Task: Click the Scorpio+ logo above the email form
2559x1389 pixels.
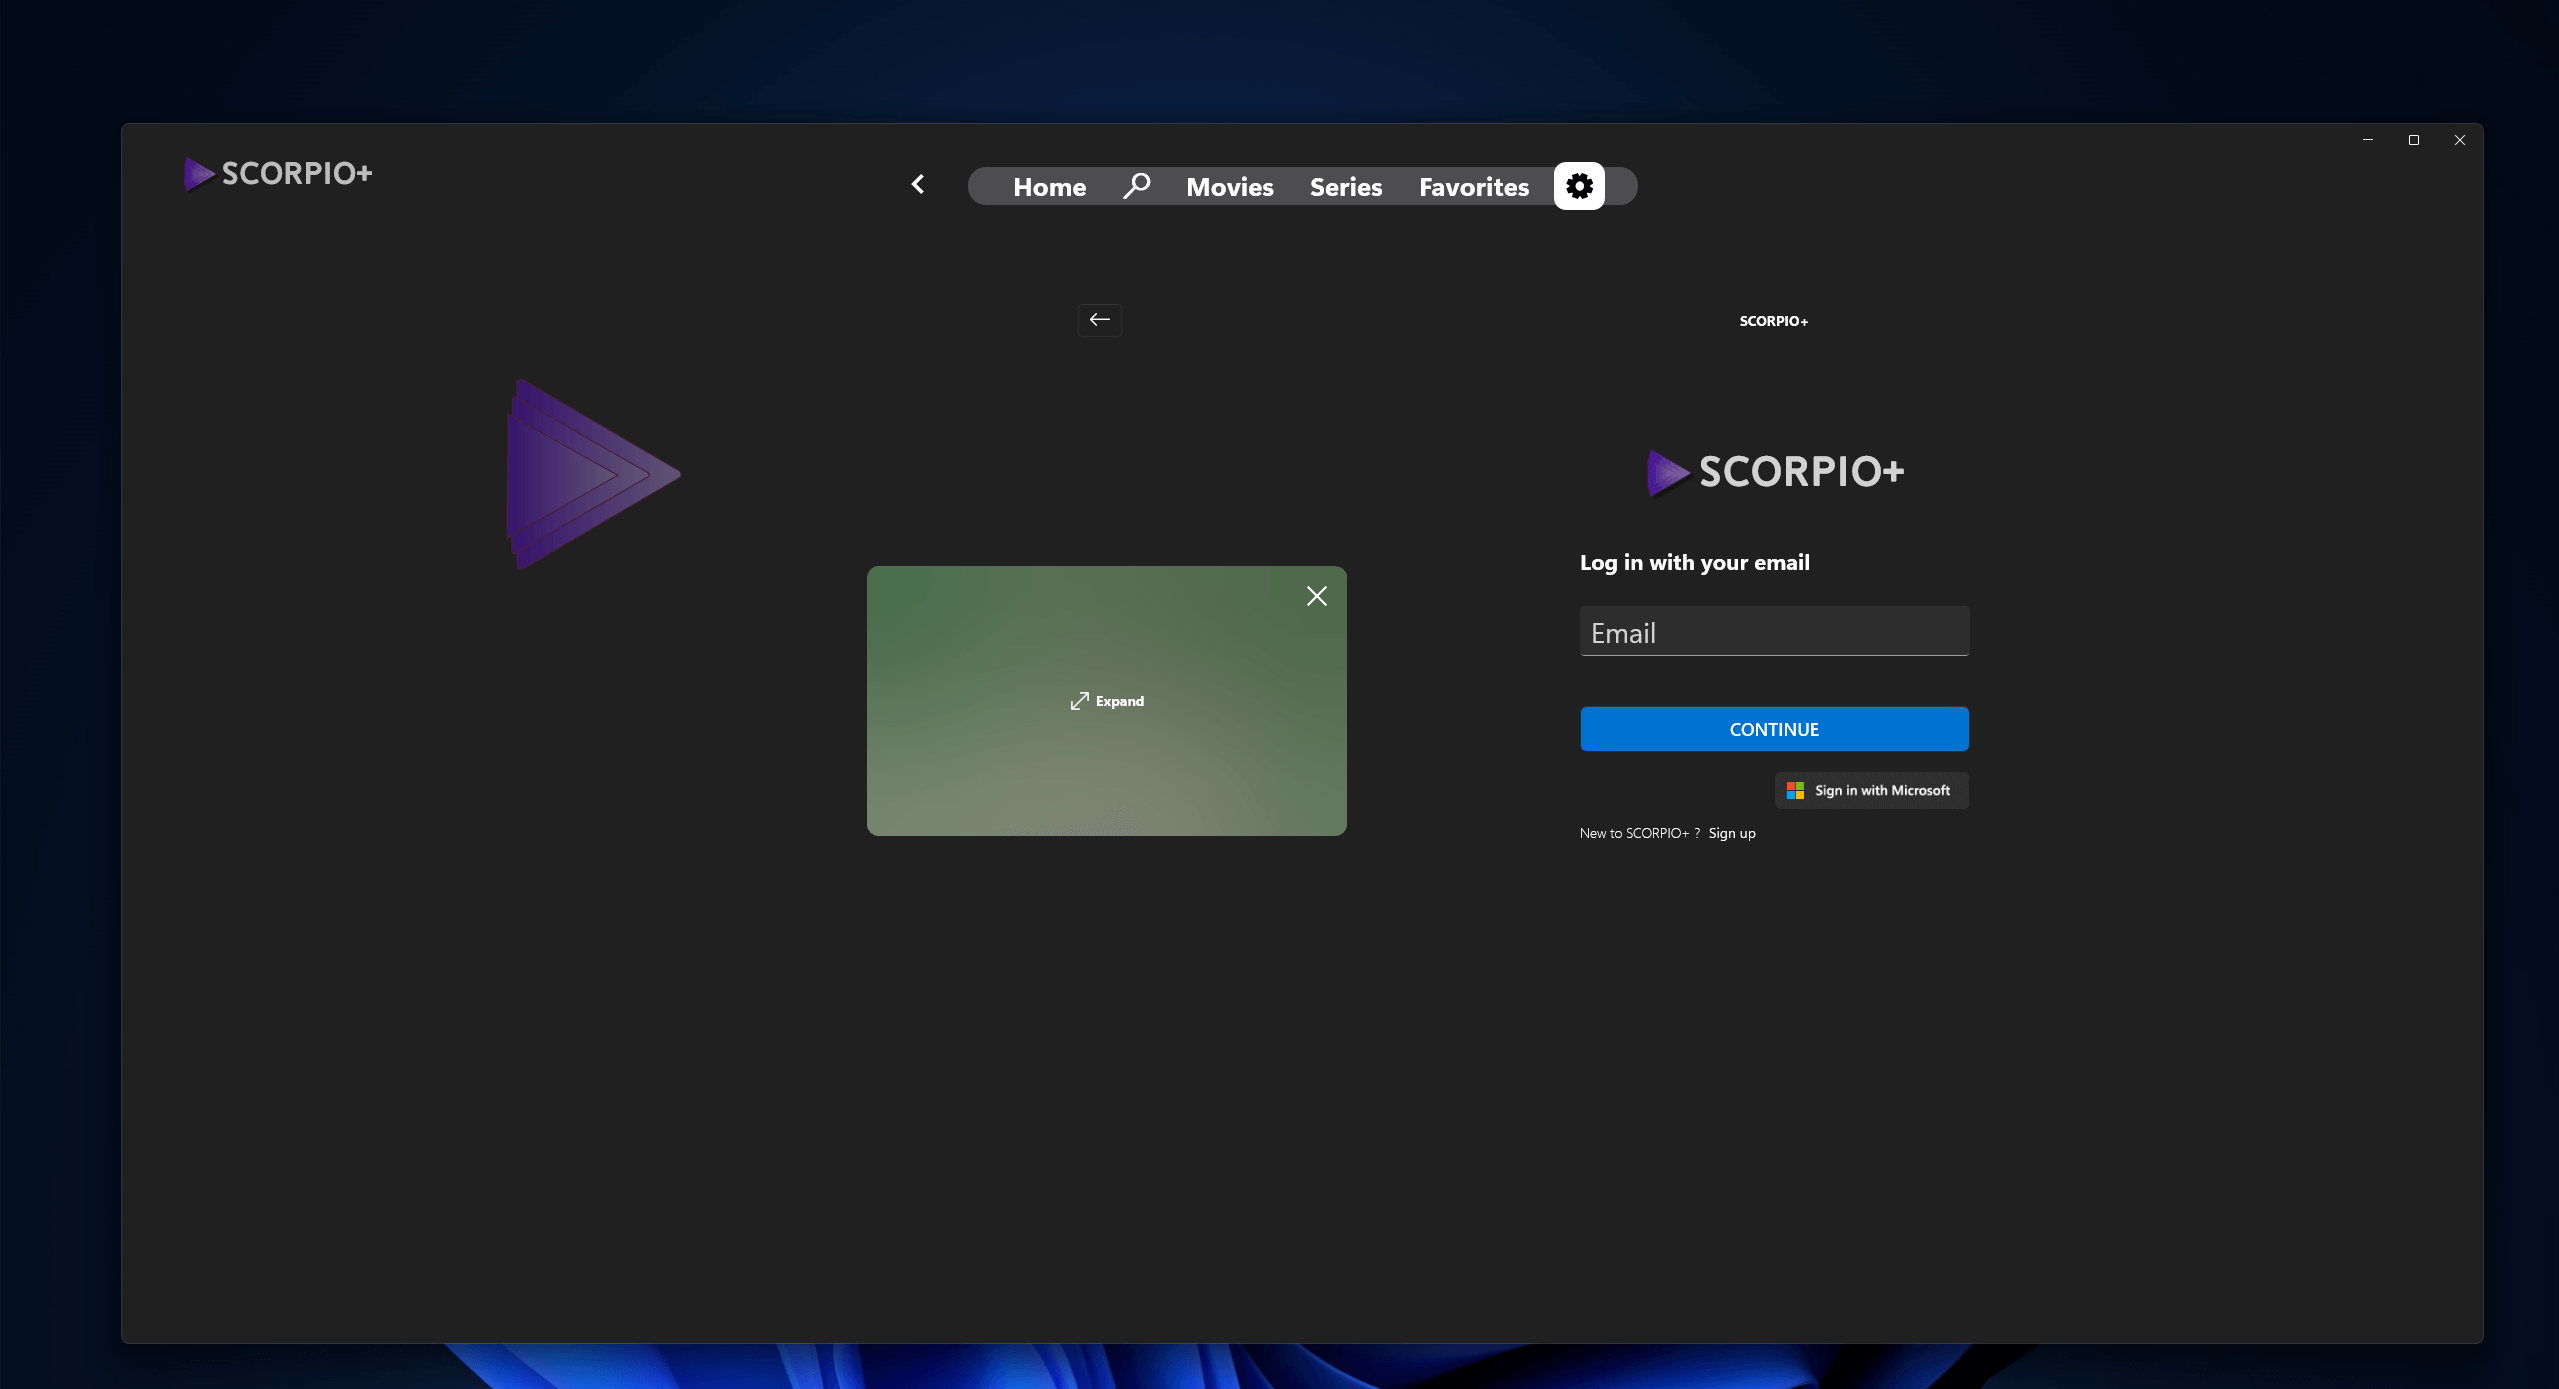Action: (x=1773, y=471)
